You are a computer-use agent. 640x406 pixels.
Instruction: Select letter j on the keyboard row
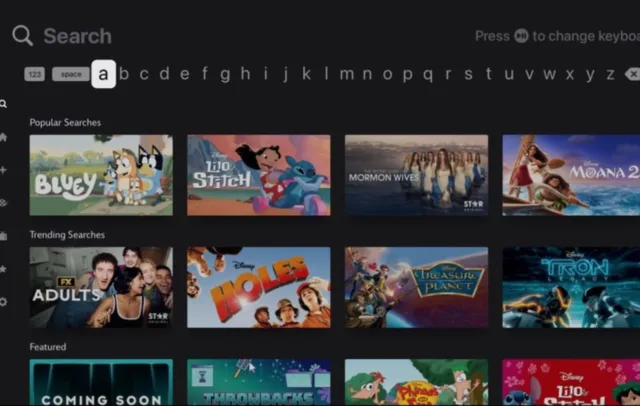tap(286, 75)
